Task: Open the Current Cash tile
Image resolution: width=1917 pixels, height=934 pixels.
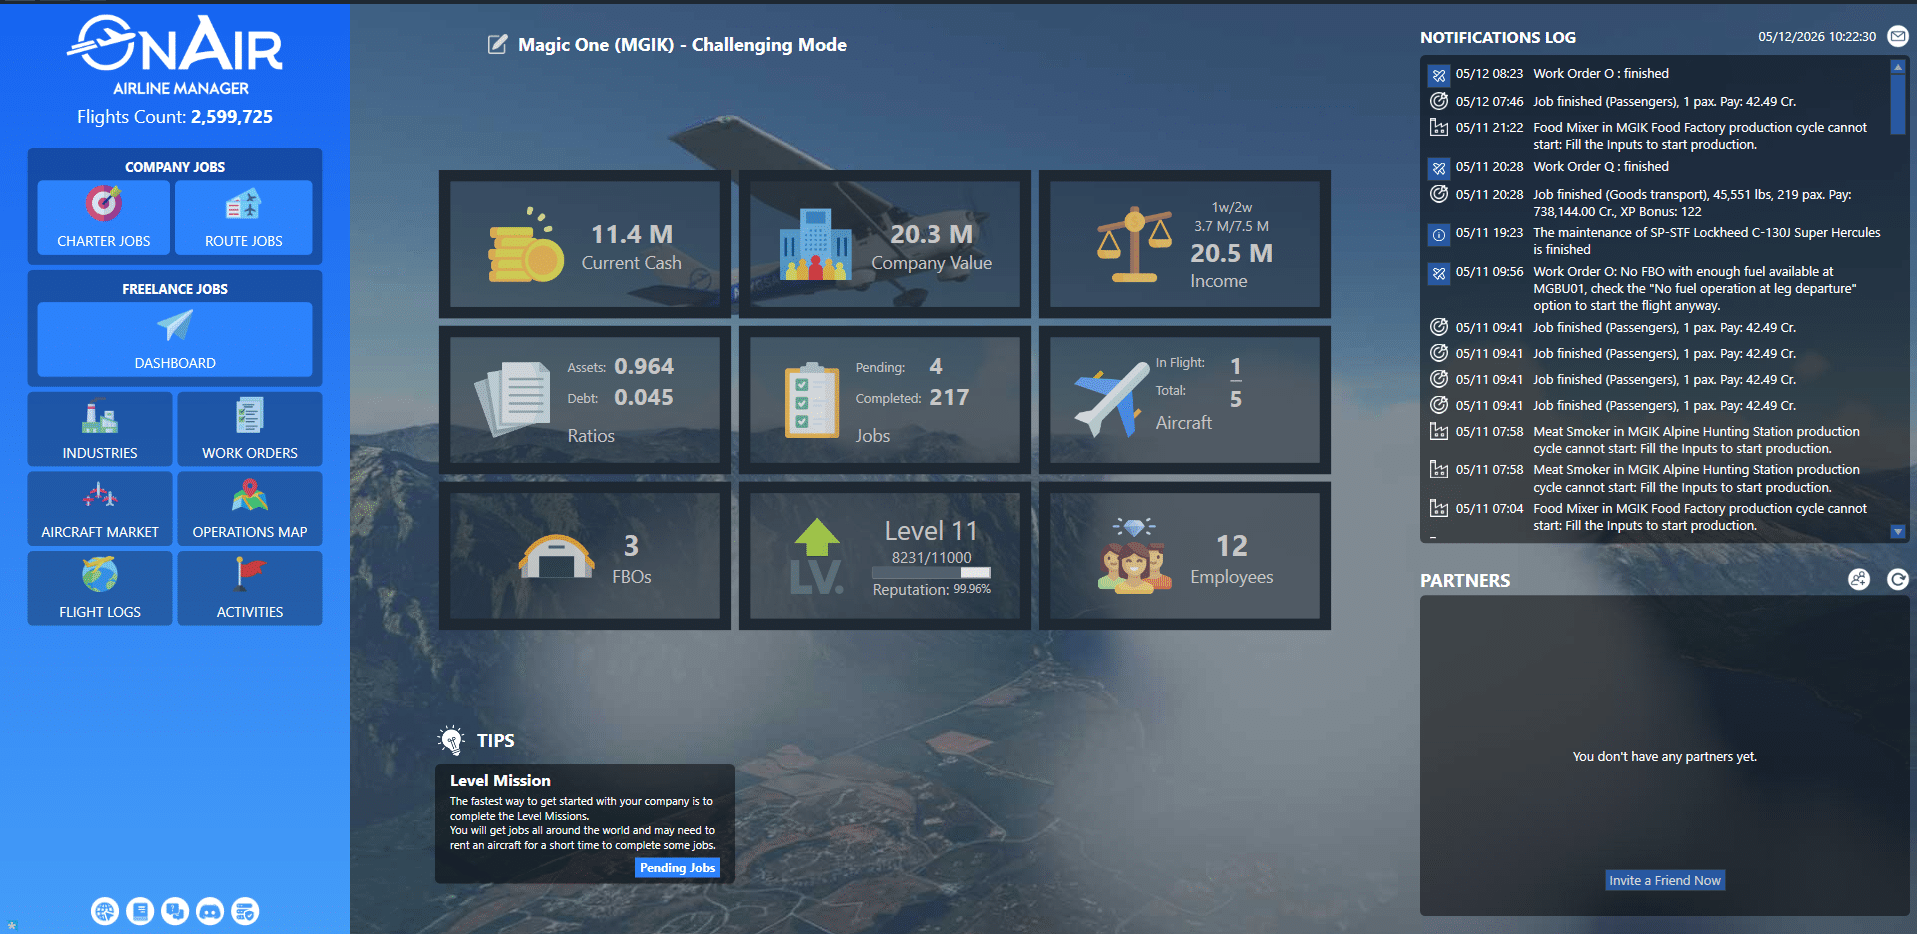Action: (x=585, y=244)
